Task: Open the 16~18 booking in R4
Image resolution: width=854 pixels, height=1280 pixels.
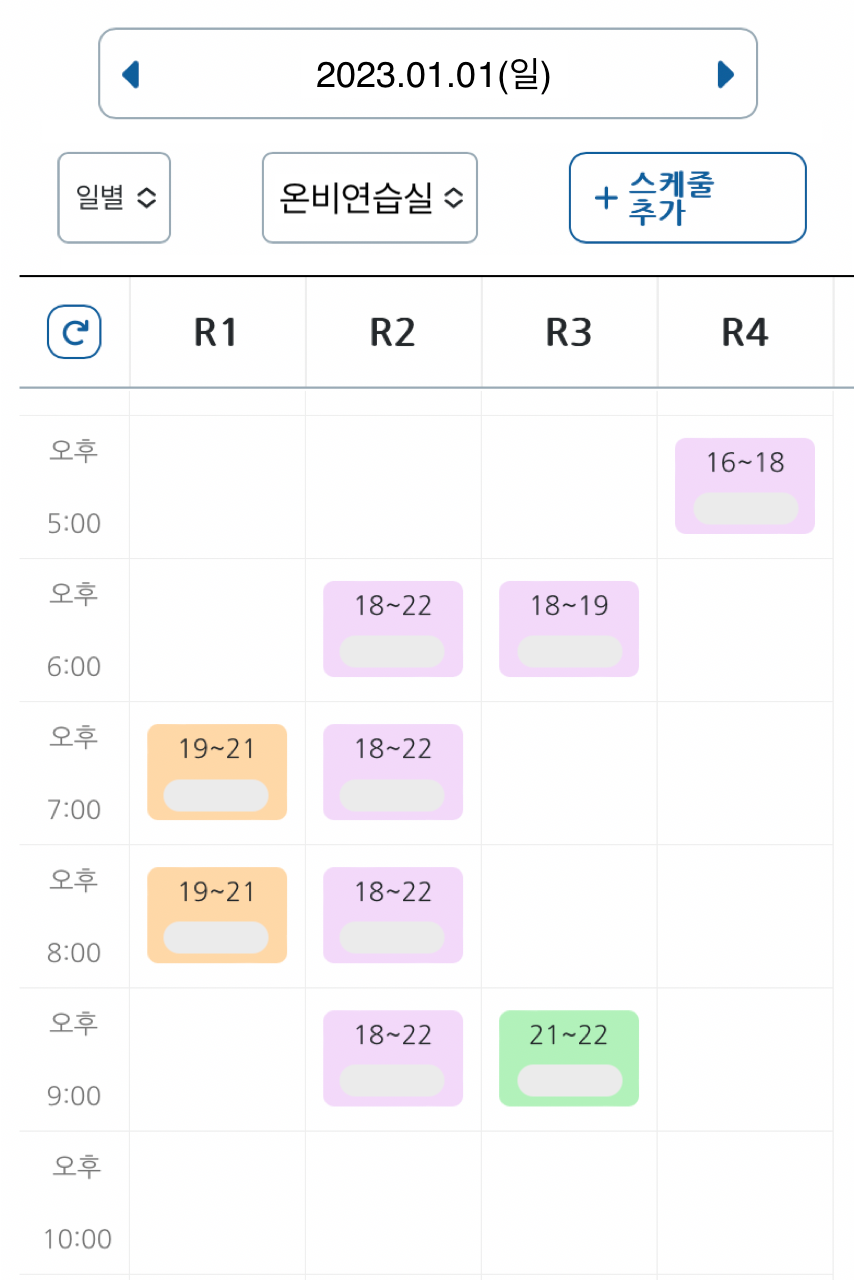Action: (x=744, y=486)
